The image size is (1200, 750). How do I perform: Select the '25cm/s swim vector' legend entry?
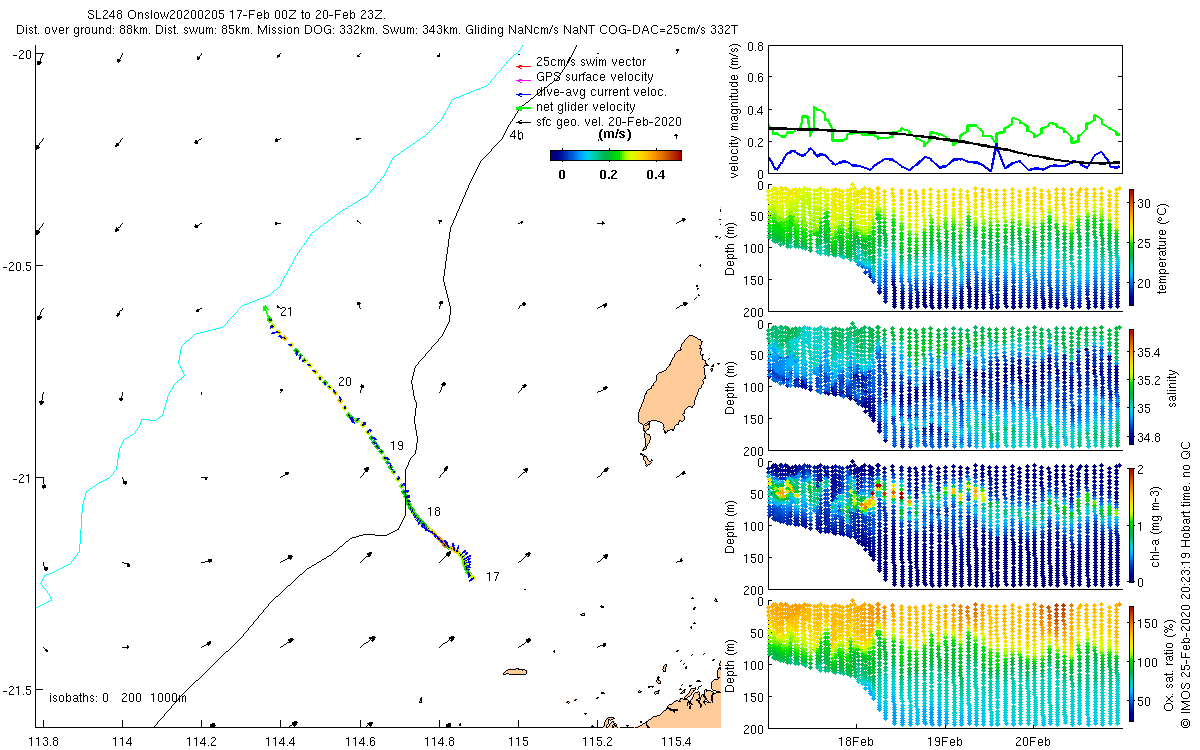(591, 62)
